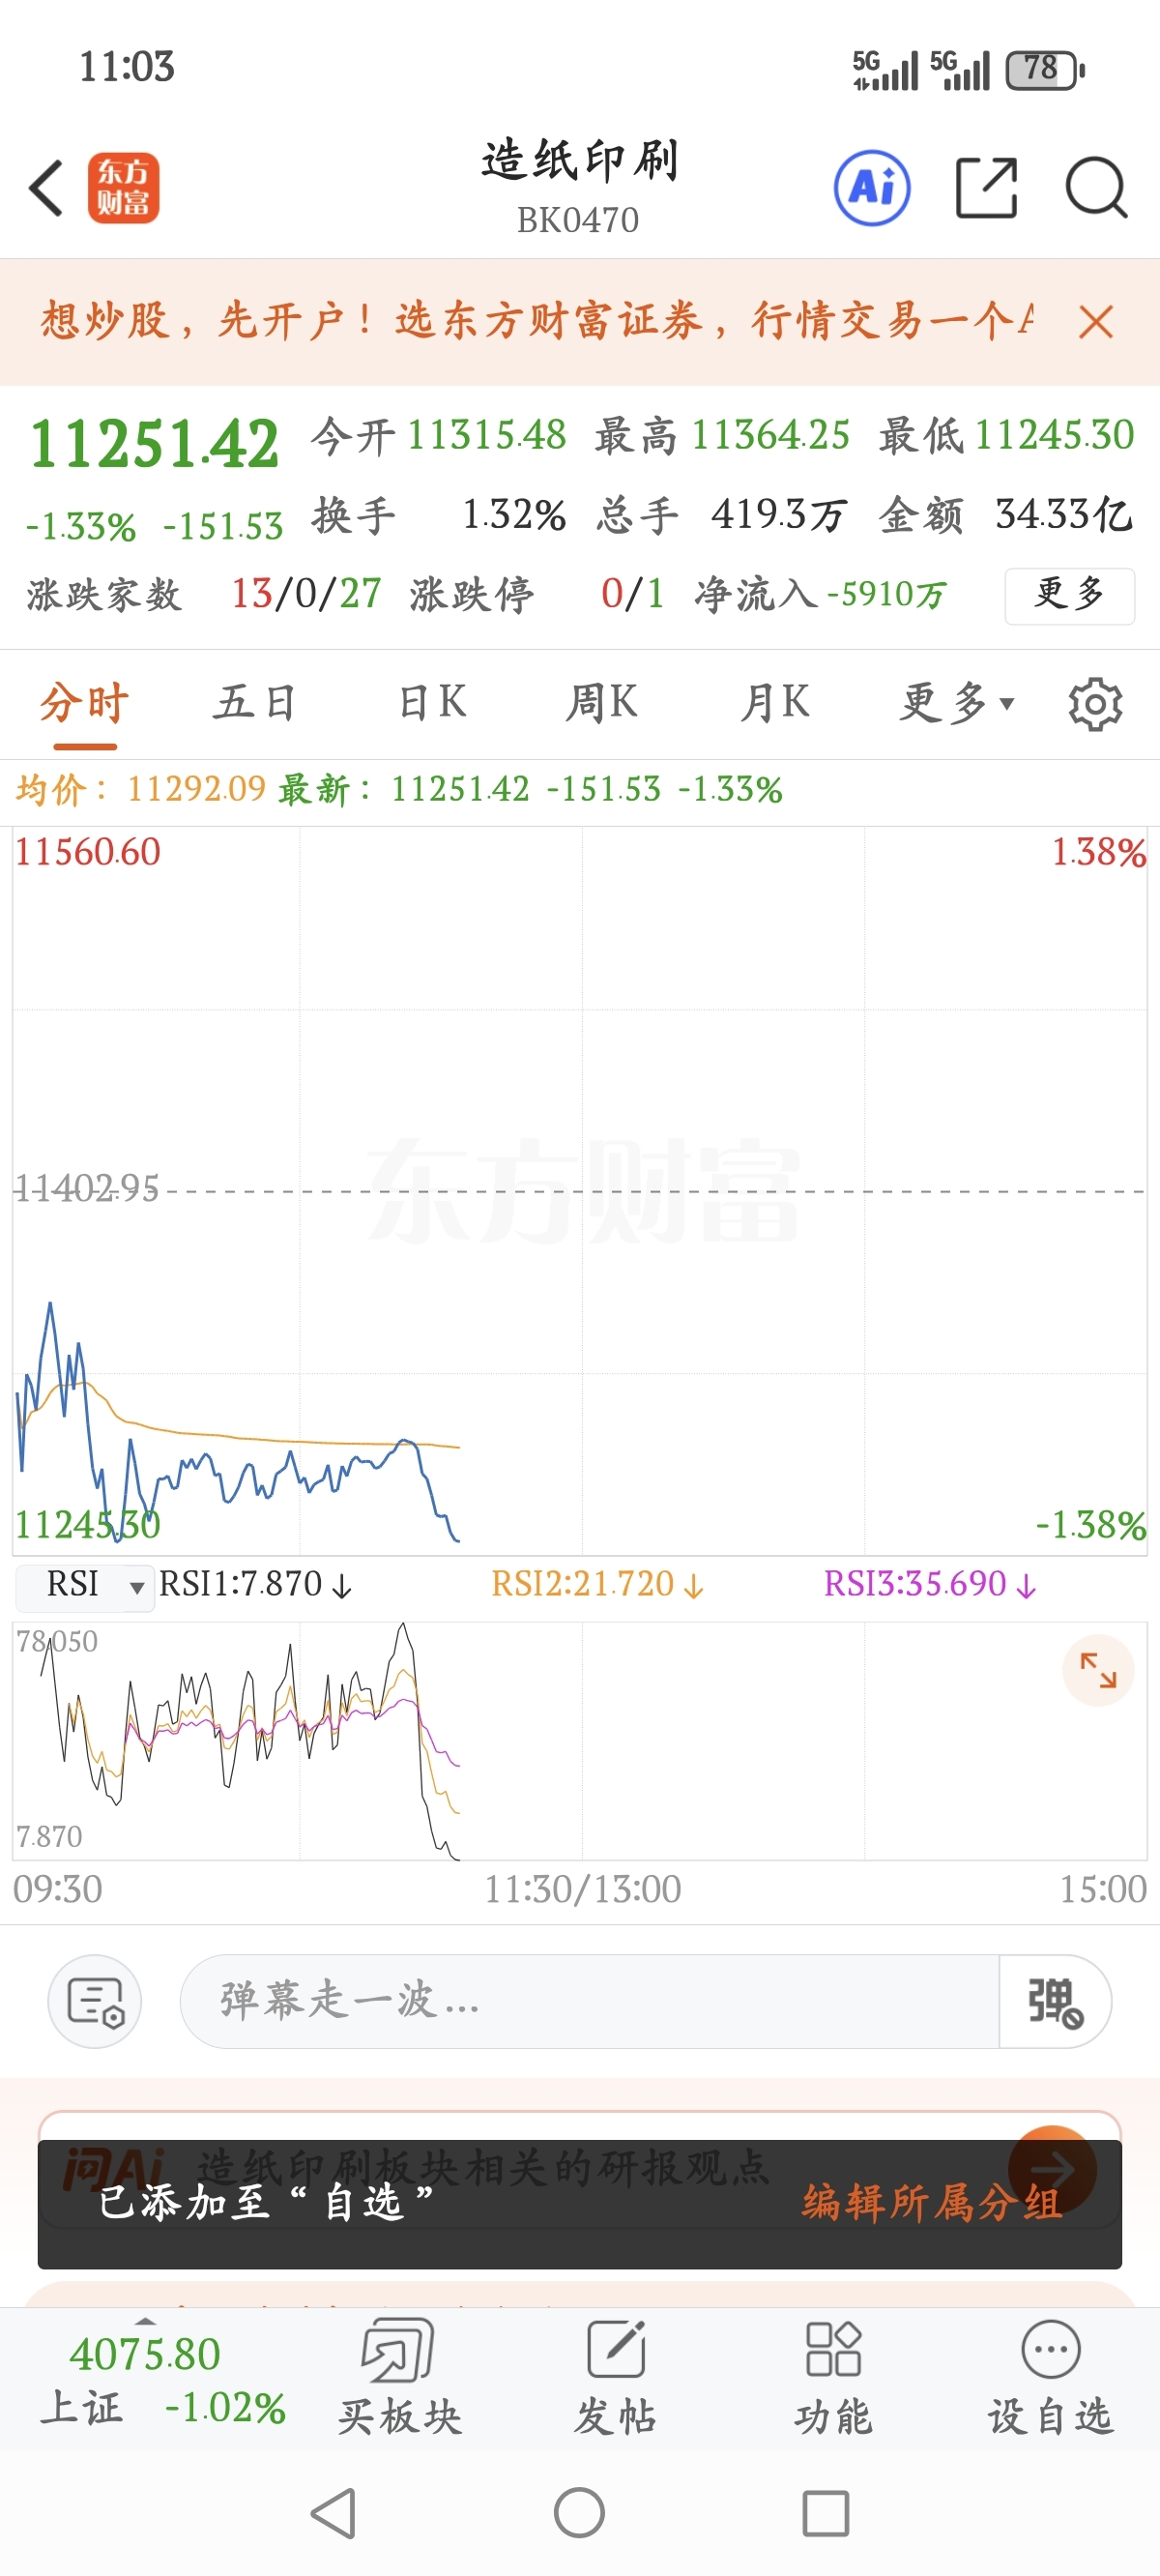Switch to the 五日 tab
Screen dimensions: 1160x2576
[x=255, y=702]
